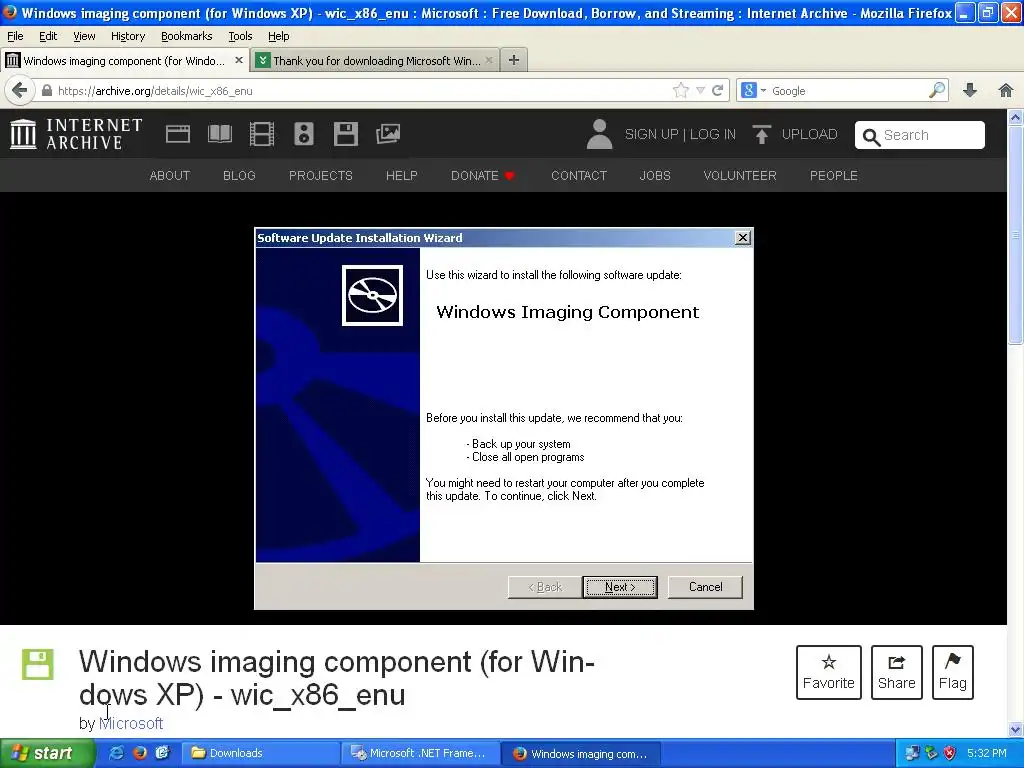
Task: Launch Internet Explorer from quick launch
Action: [116, 753]
